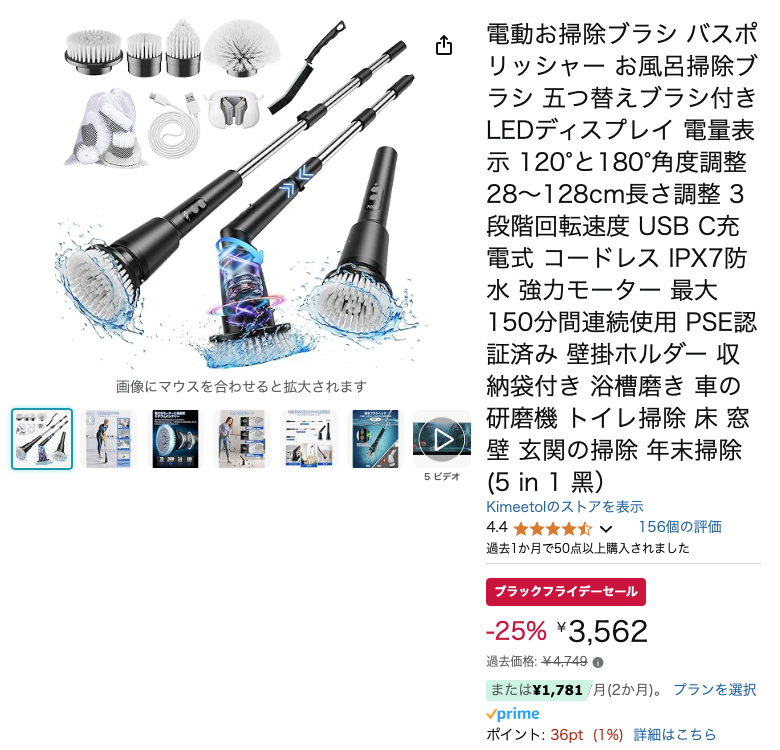Click the prime logo
Image resolution: width=780 pixels, height=750 pixels.
pos(512,713)
